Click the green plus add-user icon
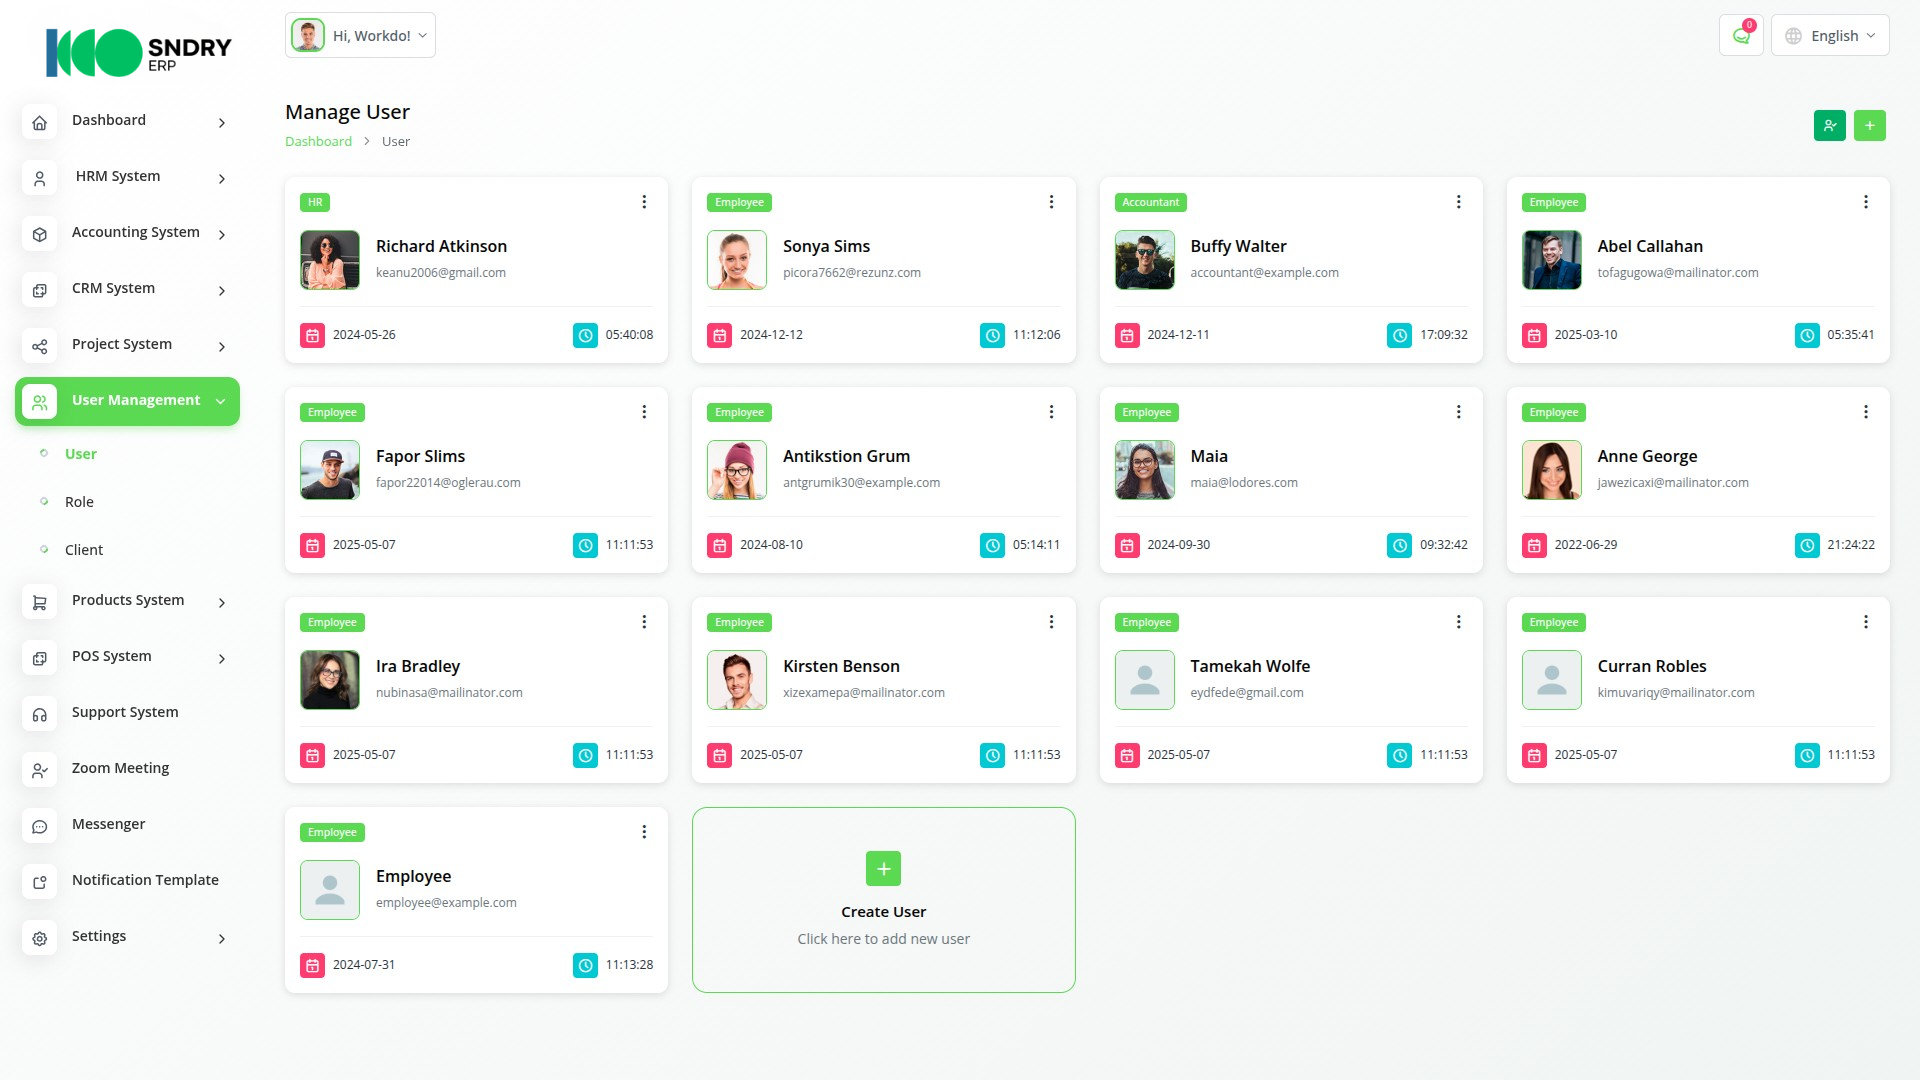The image size is (1920, 1080). tap(1869, 126)
